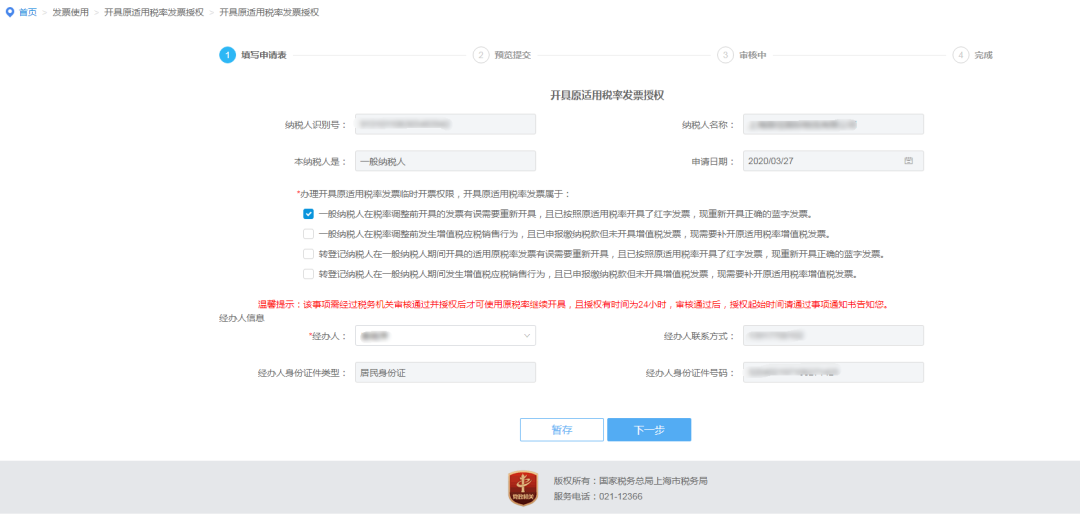Click the 申请日期 field showing 2020/03/27
The height and width of the screenshot is (515, 1080).
coord(833,161)
